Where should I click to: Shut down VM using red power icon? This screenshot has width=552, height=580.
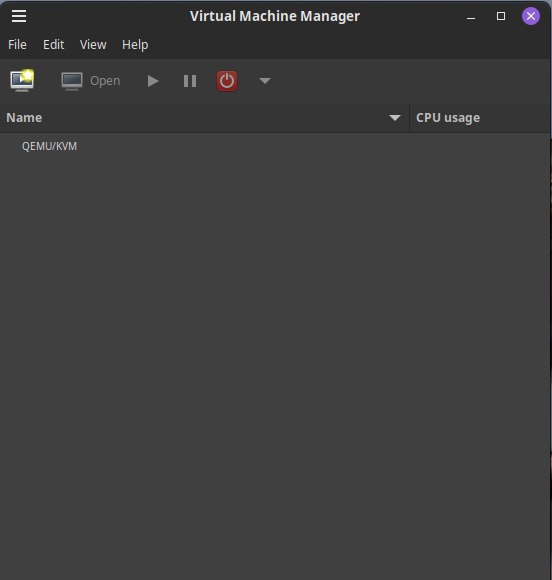(227, 81)
